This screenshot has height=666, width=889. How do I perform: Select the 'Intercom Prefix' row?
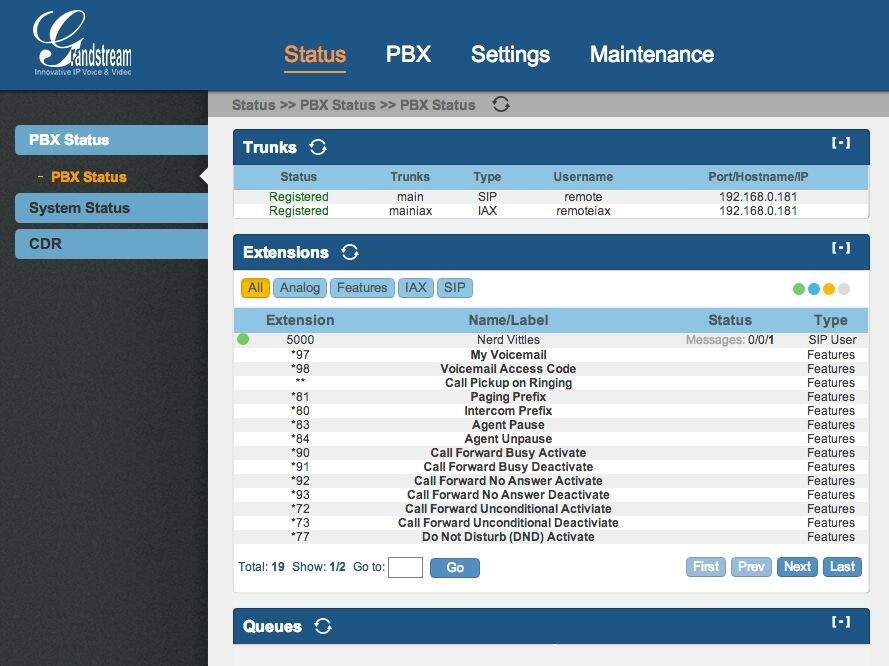click(x=551, y=411)
